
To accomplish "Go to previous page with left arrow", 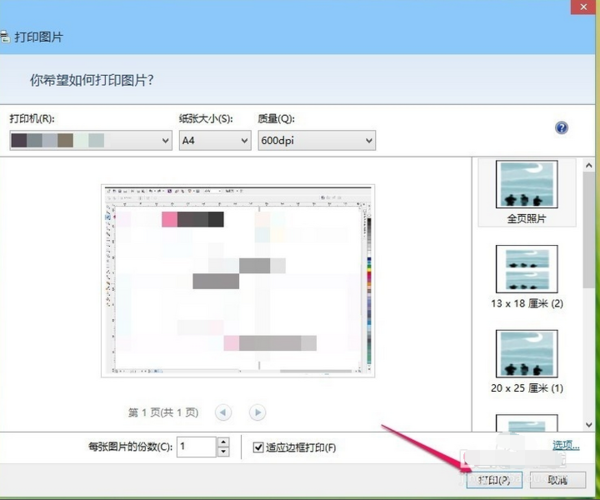I will (x=223, y=411).
